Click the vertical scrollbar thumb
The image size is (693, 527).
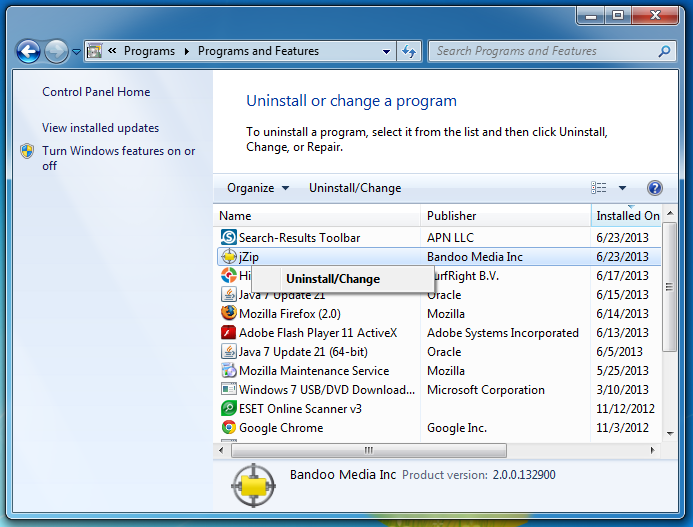(x=670, y=286)
